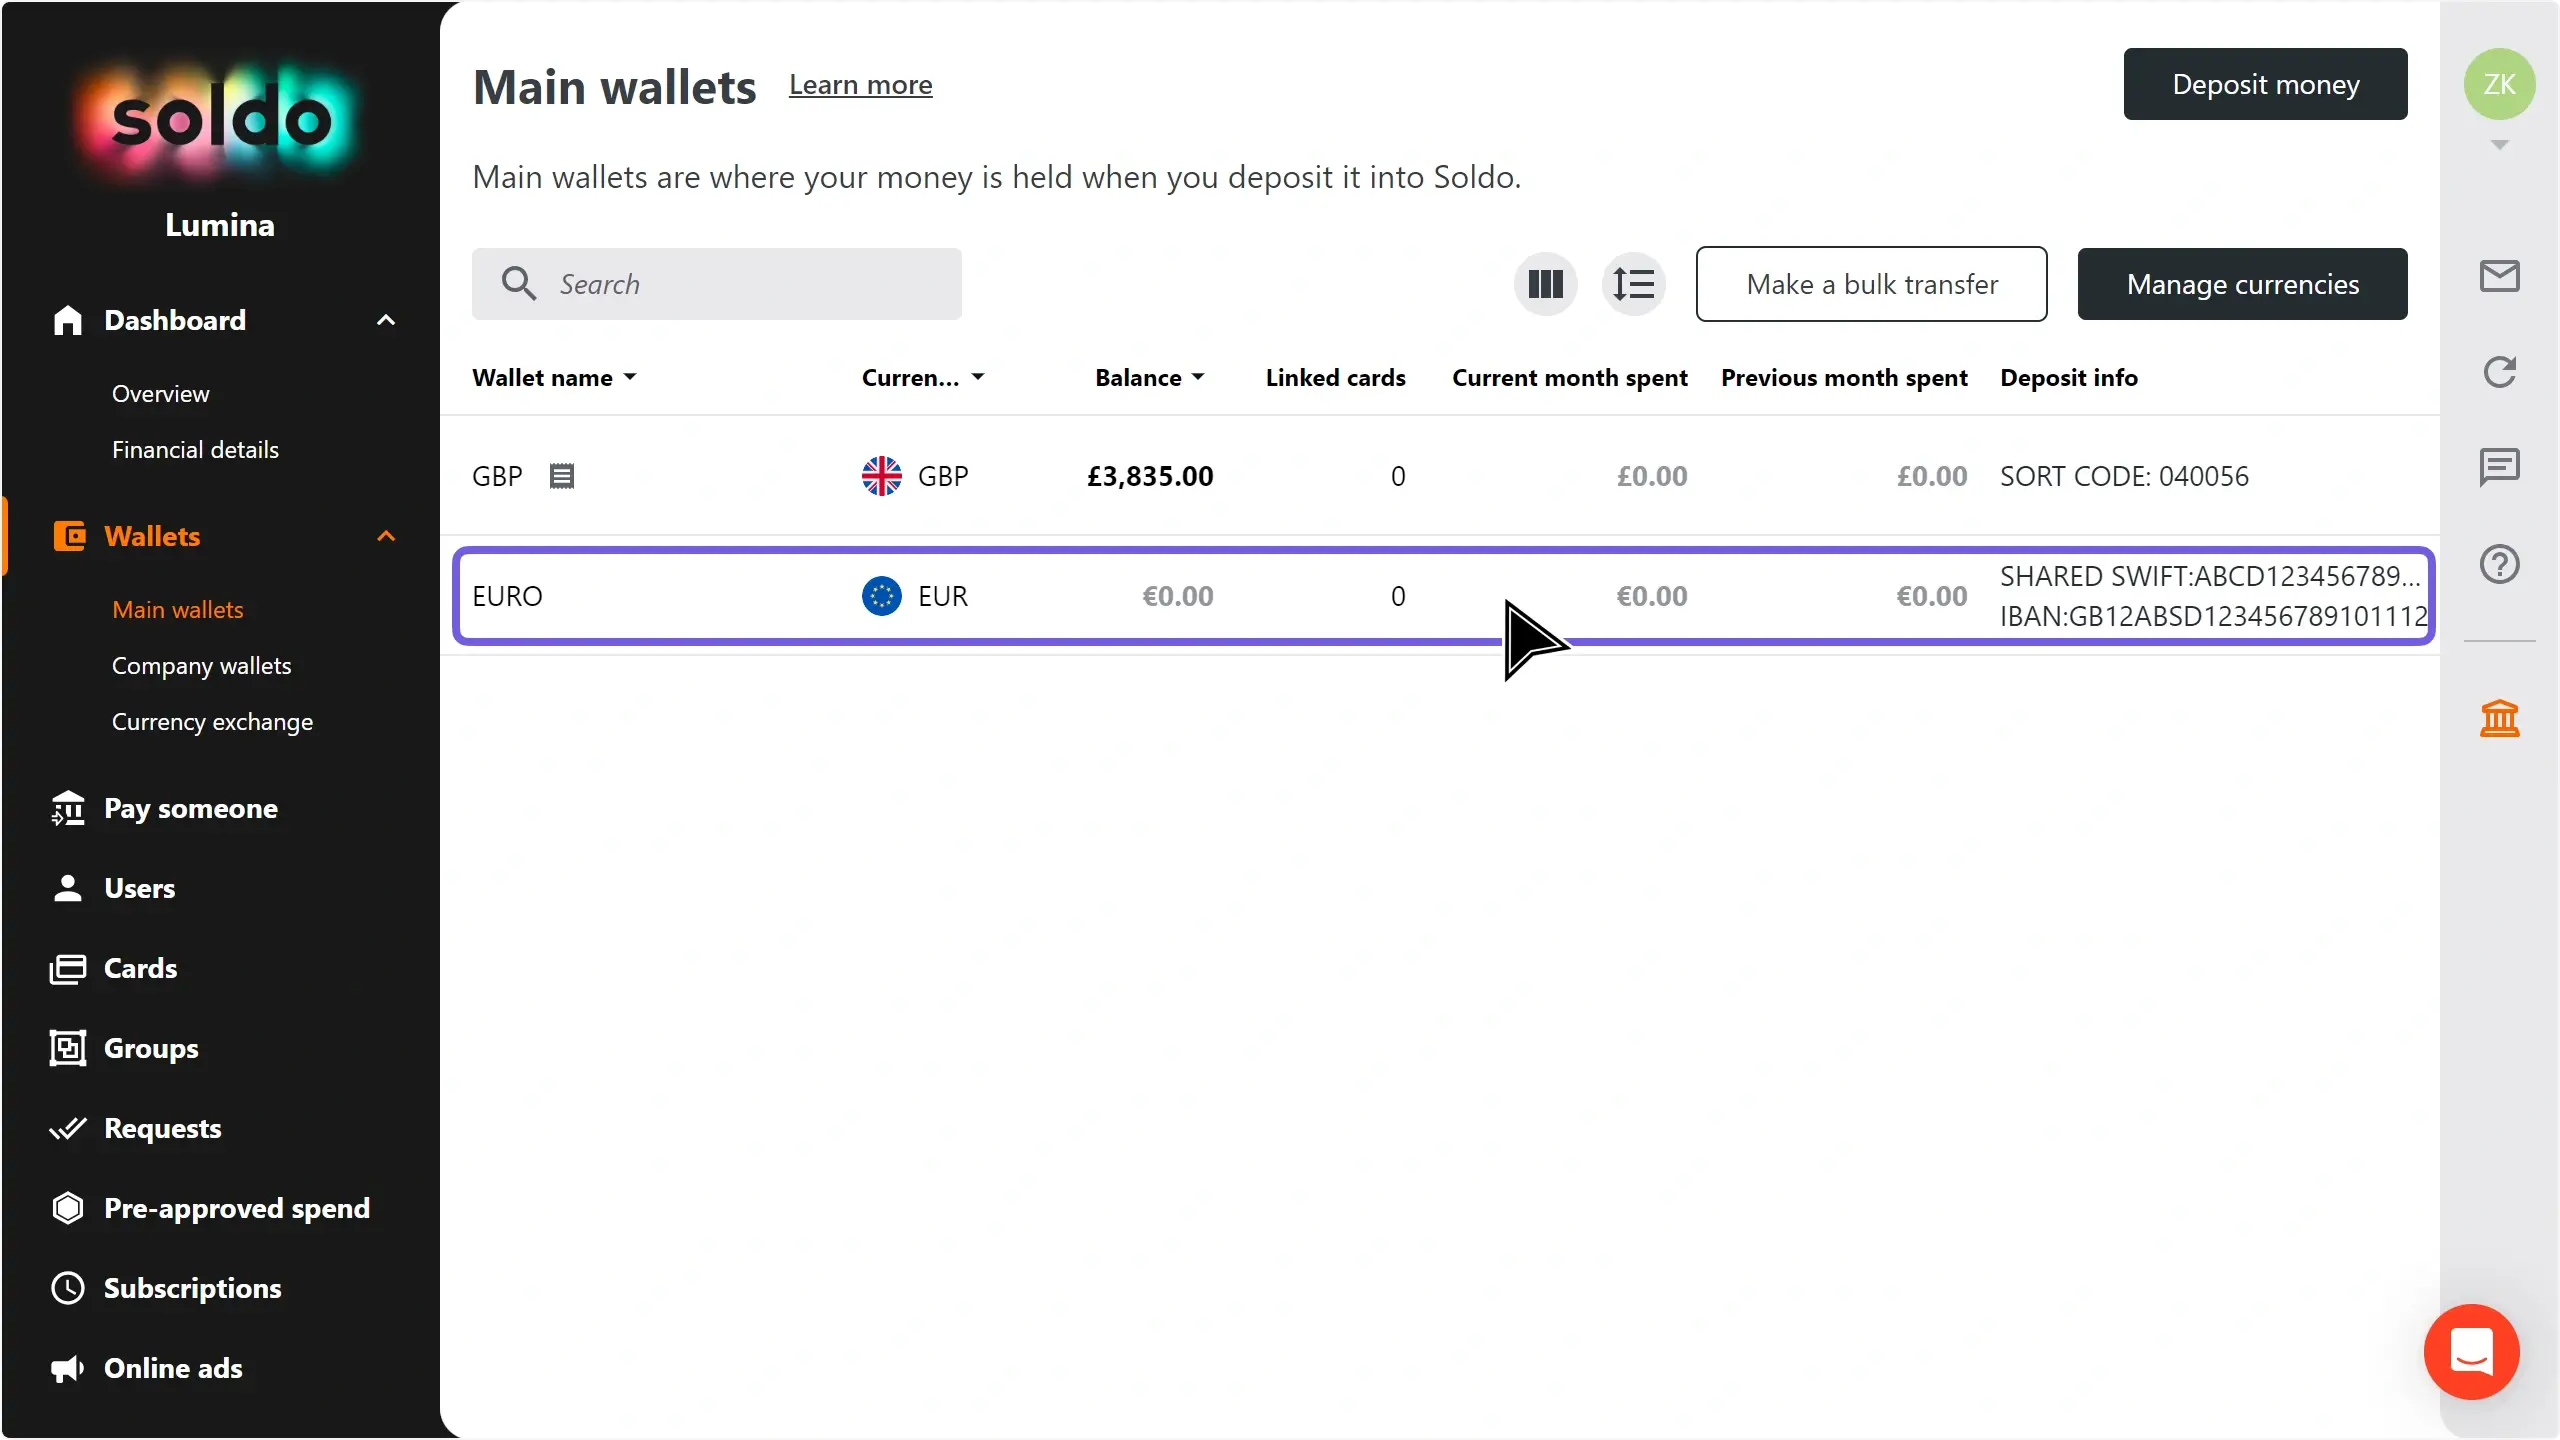Screen dimensions: 2560x1440
Task: Open the help question mark icon
Action: click(x=2499, y=564)
